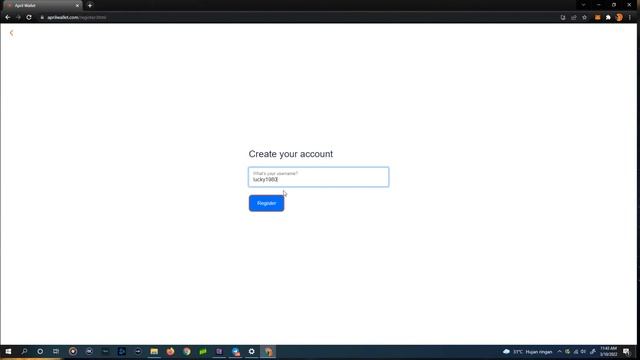Open Google Chrome from the taskbar
This screenshot has height=360, width=640.
point(187,351)
